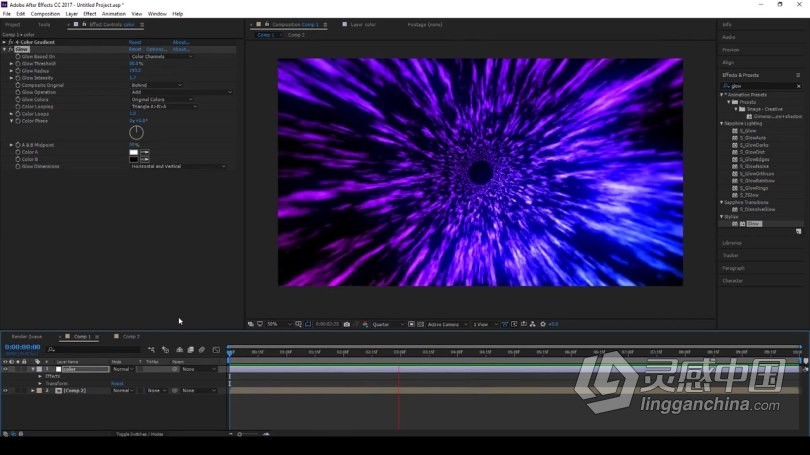Click the timeline current time 0:00:00:00
The image size is (810, 455).
(x=23, y=347)
